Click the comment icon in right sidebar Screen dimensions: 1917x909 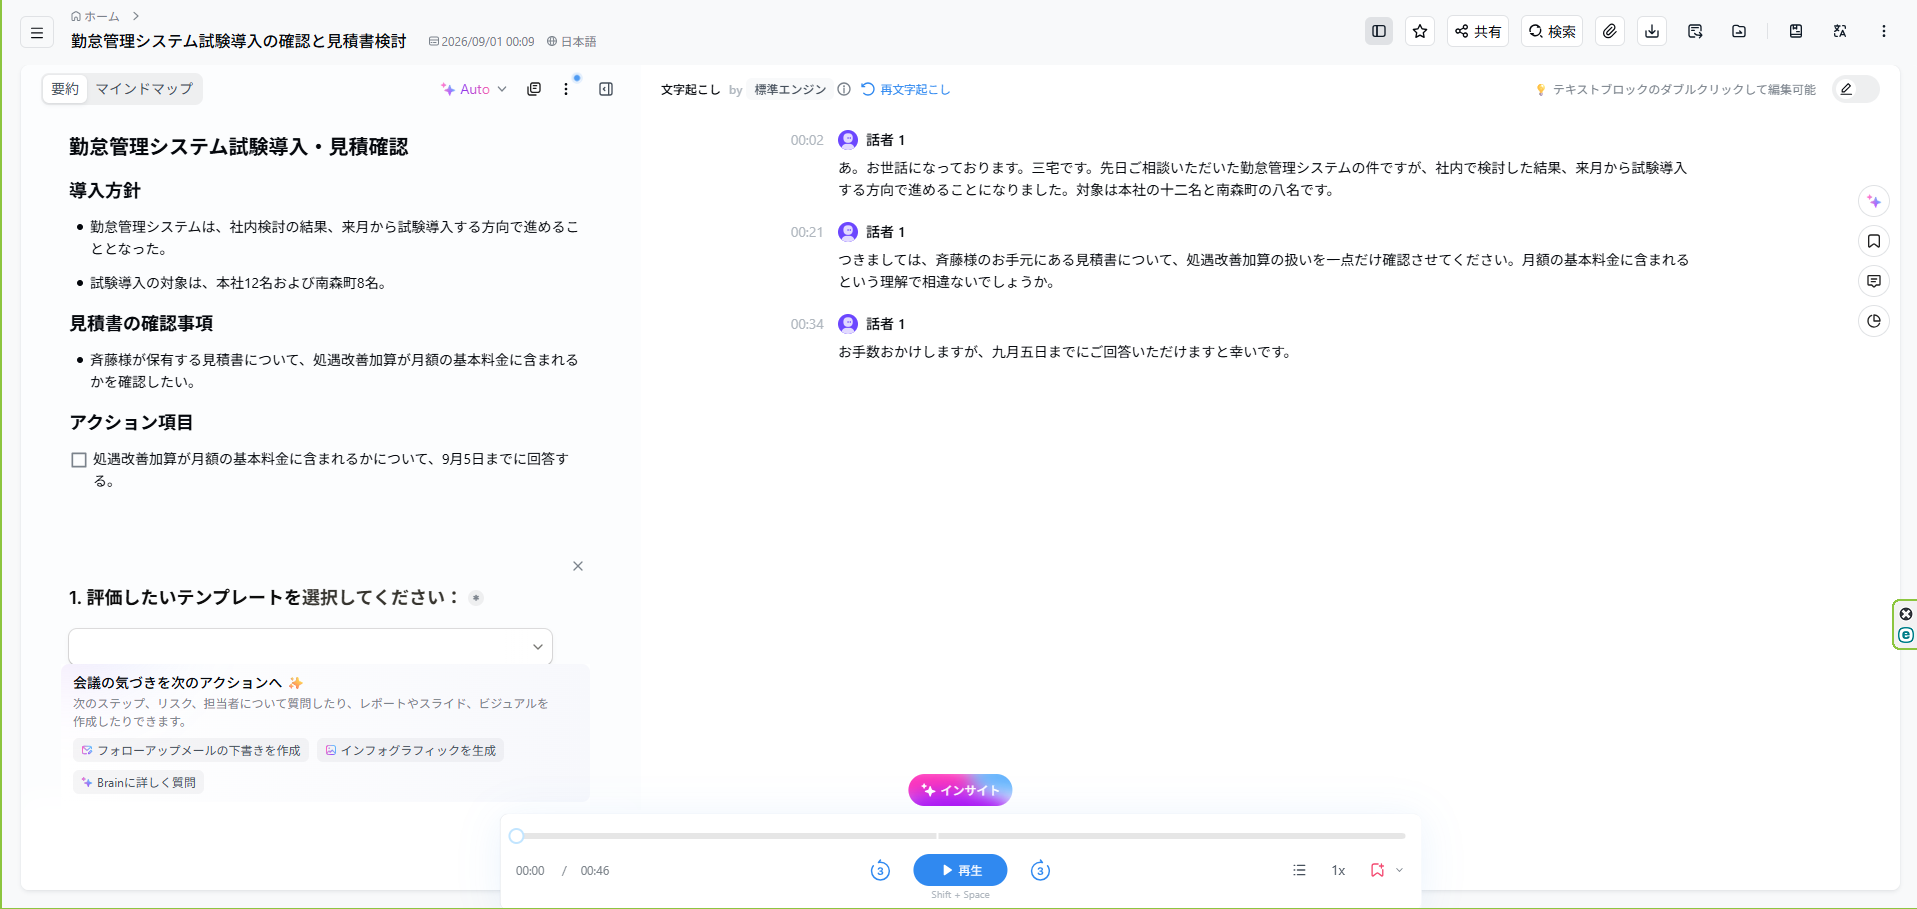click(1874, 281)
